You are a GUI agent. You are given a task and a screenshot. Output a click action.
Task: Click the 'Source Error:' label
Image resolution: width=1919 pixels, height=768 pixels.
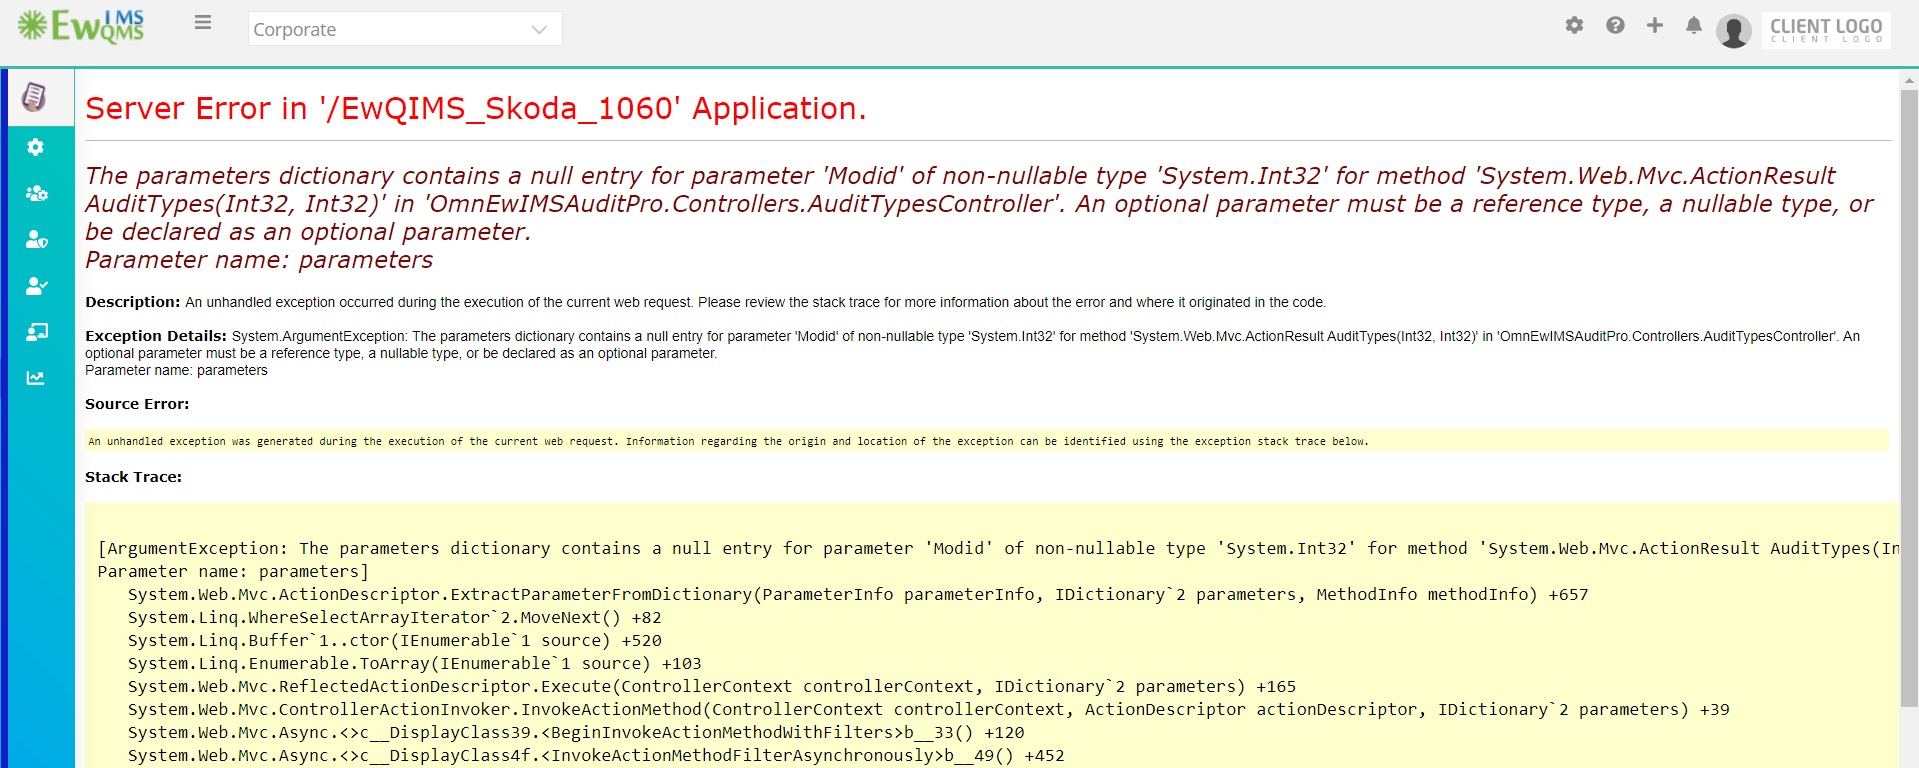click(137, 404)
